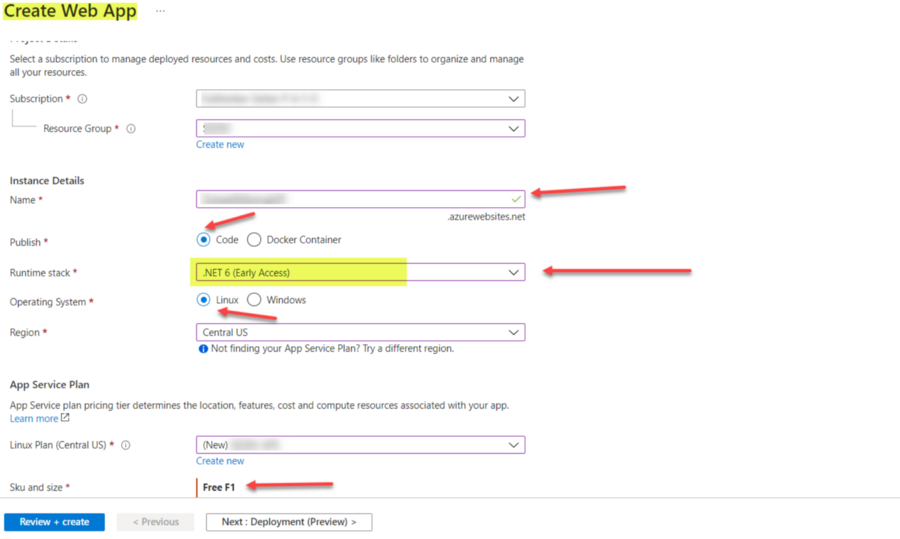The width and height of the screenshot is (900, 539).
Task: Choose Windows as the operating system
Action: point(254,300)
